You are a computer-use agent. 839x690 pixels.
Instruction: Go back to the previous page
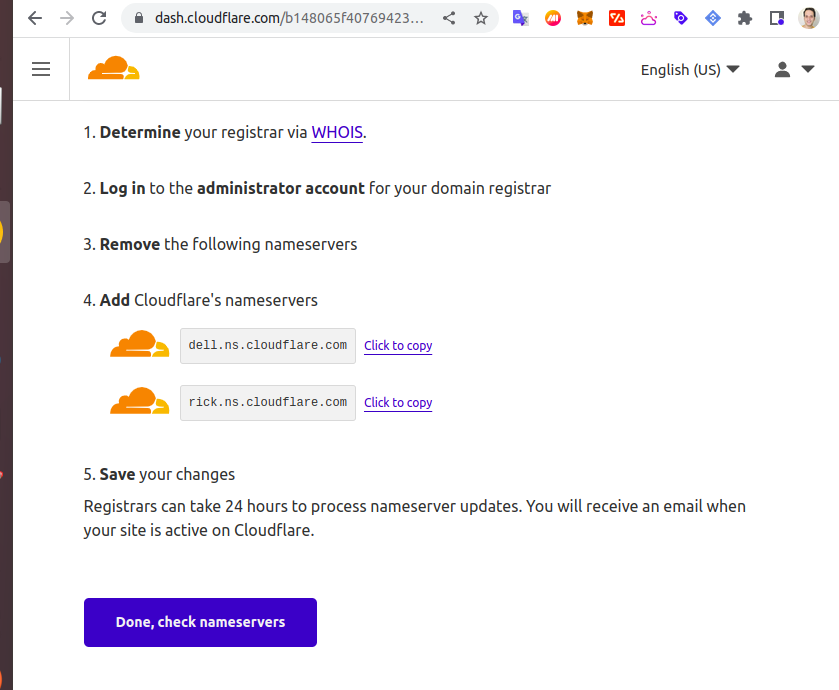tap(35, 18)
